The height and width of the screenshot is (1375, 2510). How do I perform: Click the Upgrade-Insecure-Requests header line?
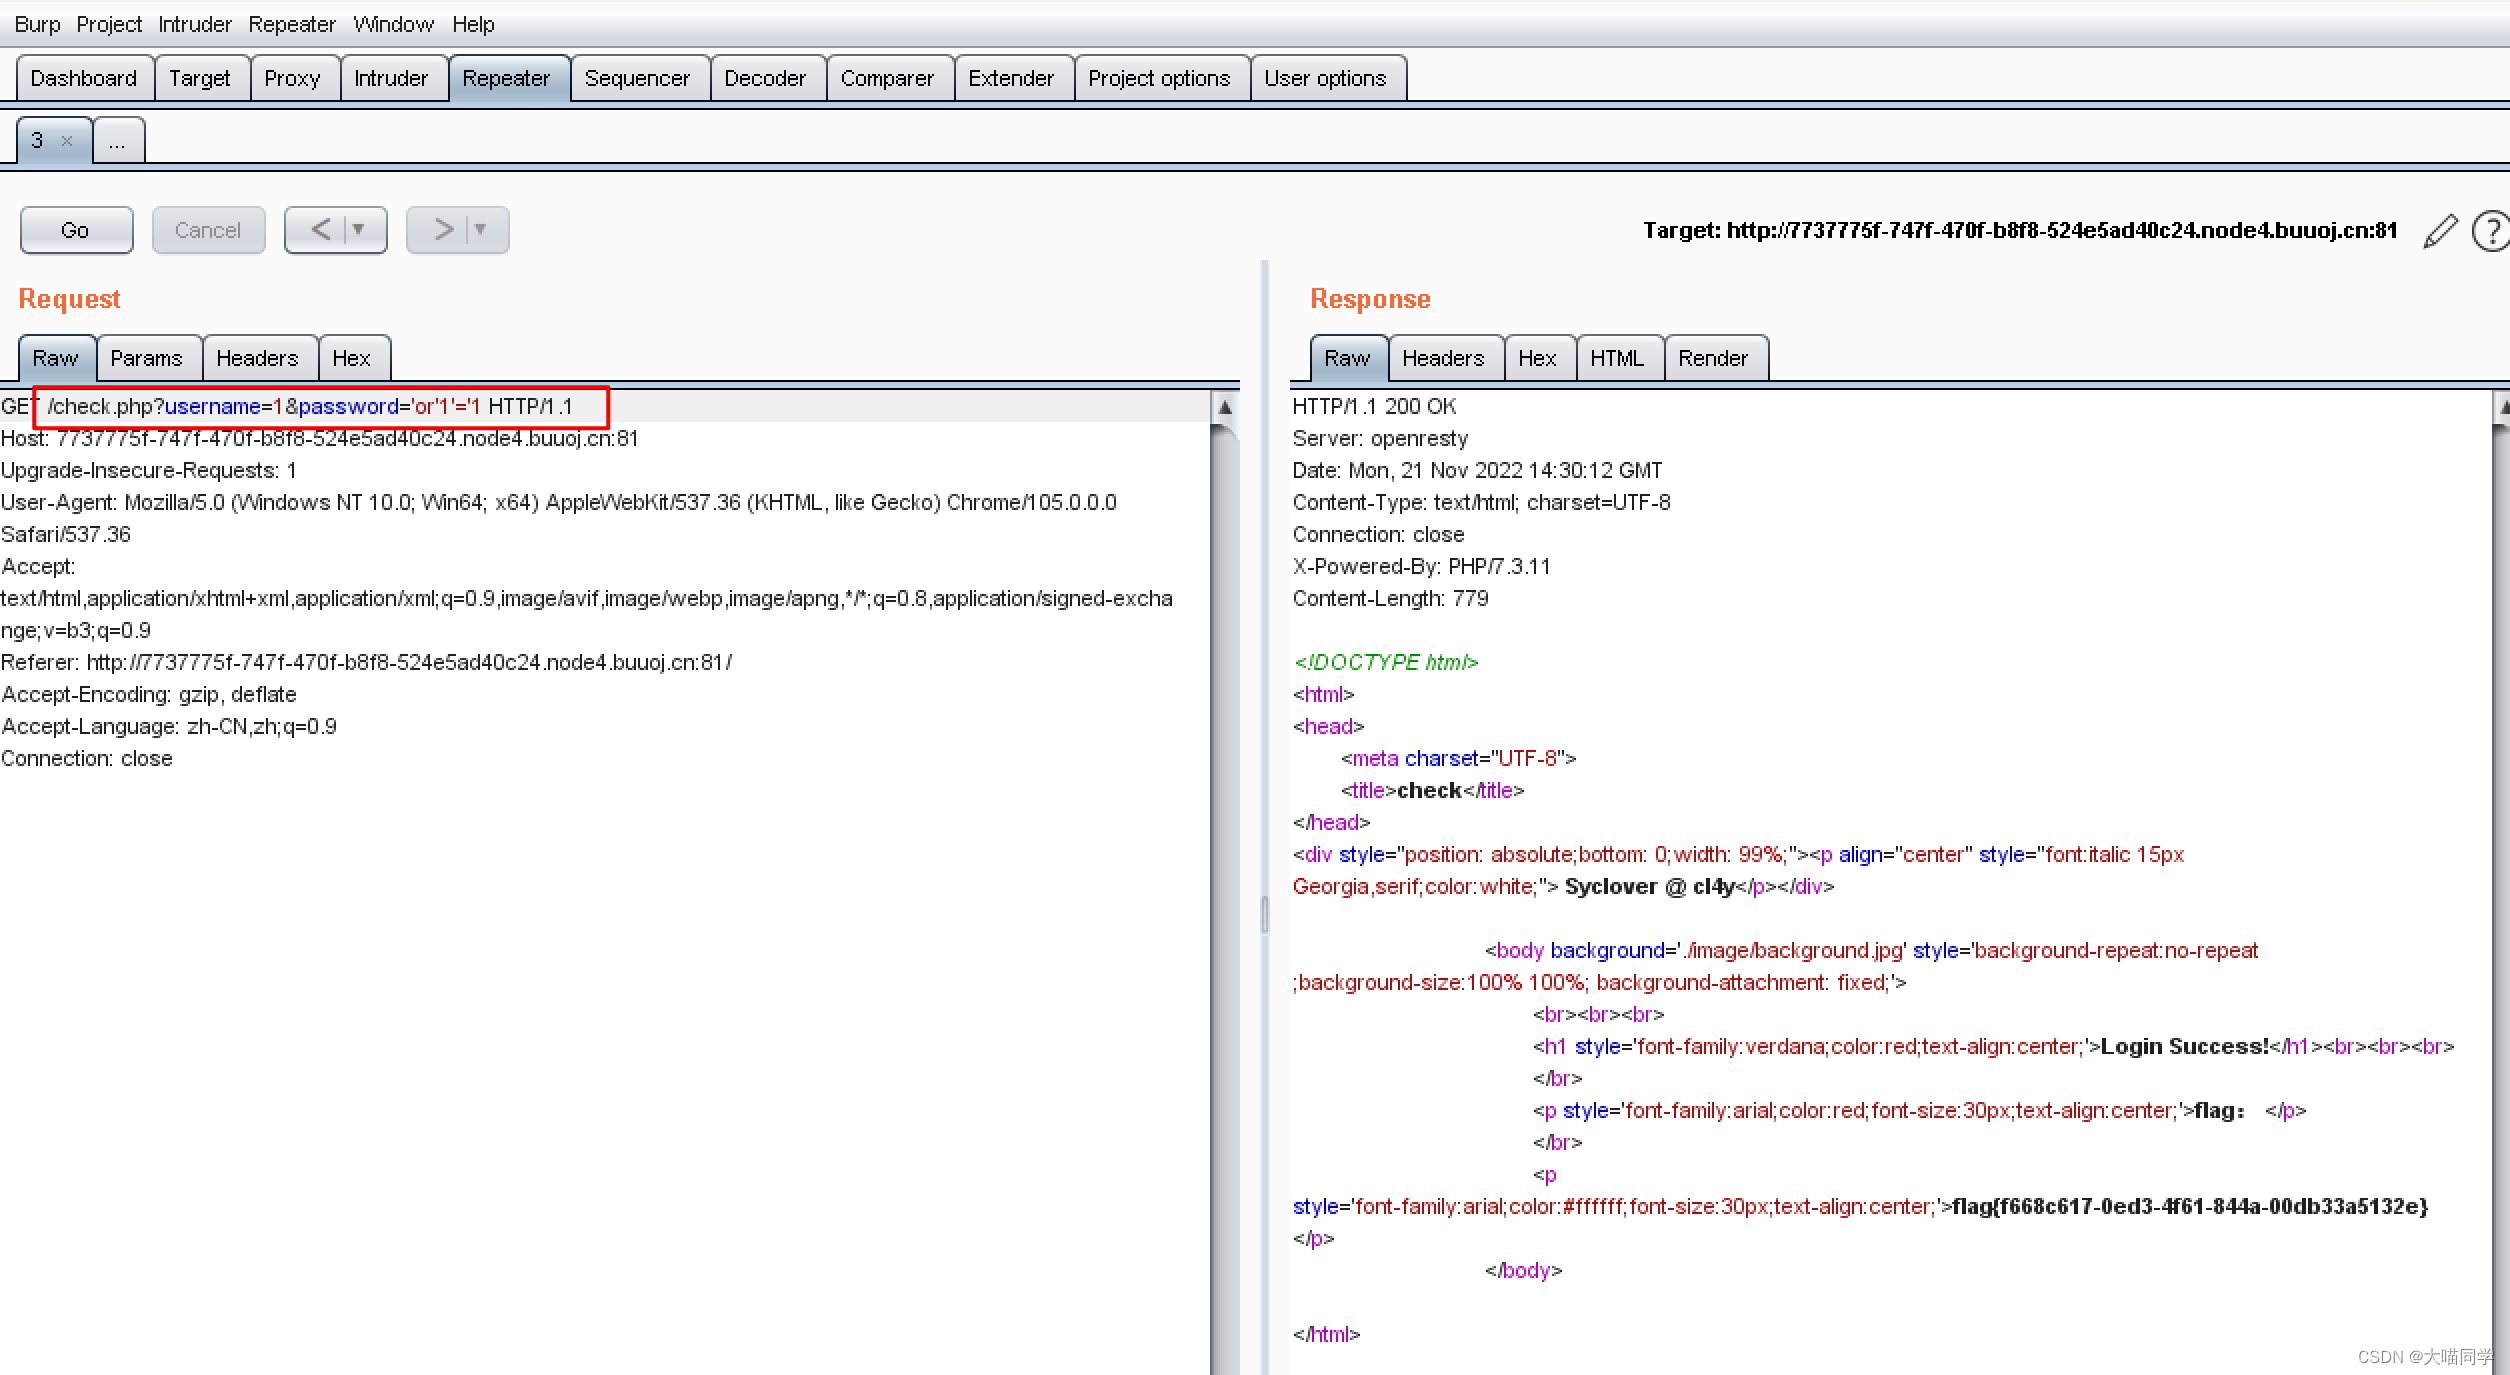pos(149,471)
